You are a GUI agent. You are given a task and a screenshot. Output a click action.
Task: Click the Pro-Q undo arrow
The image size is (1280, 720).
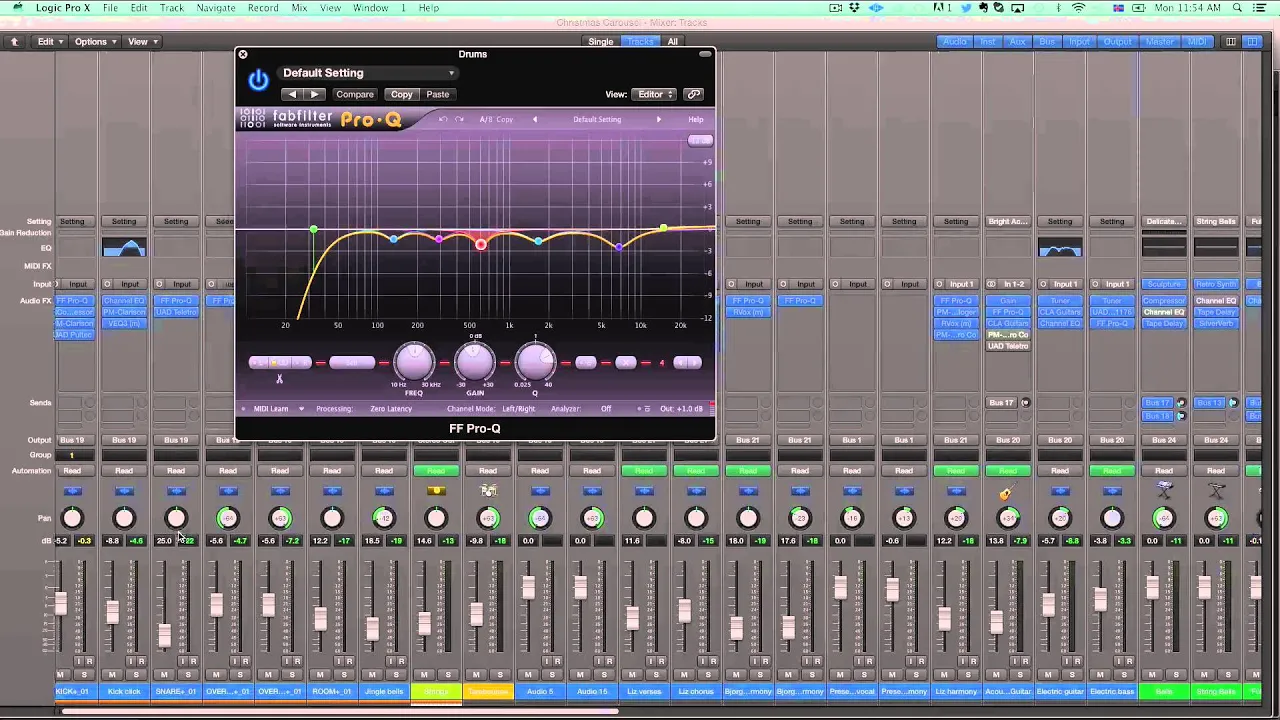[444, 119]
